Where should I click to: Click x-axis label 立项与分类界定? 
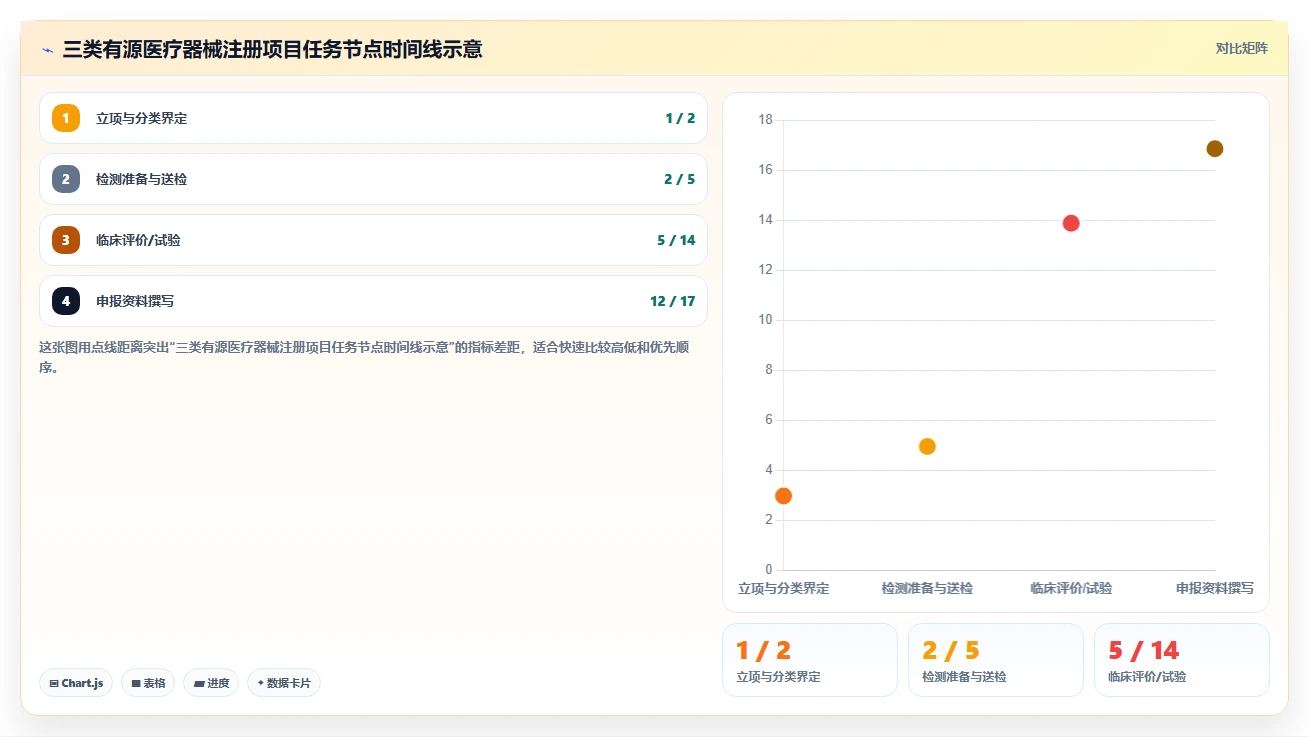(x=784, y=588)
